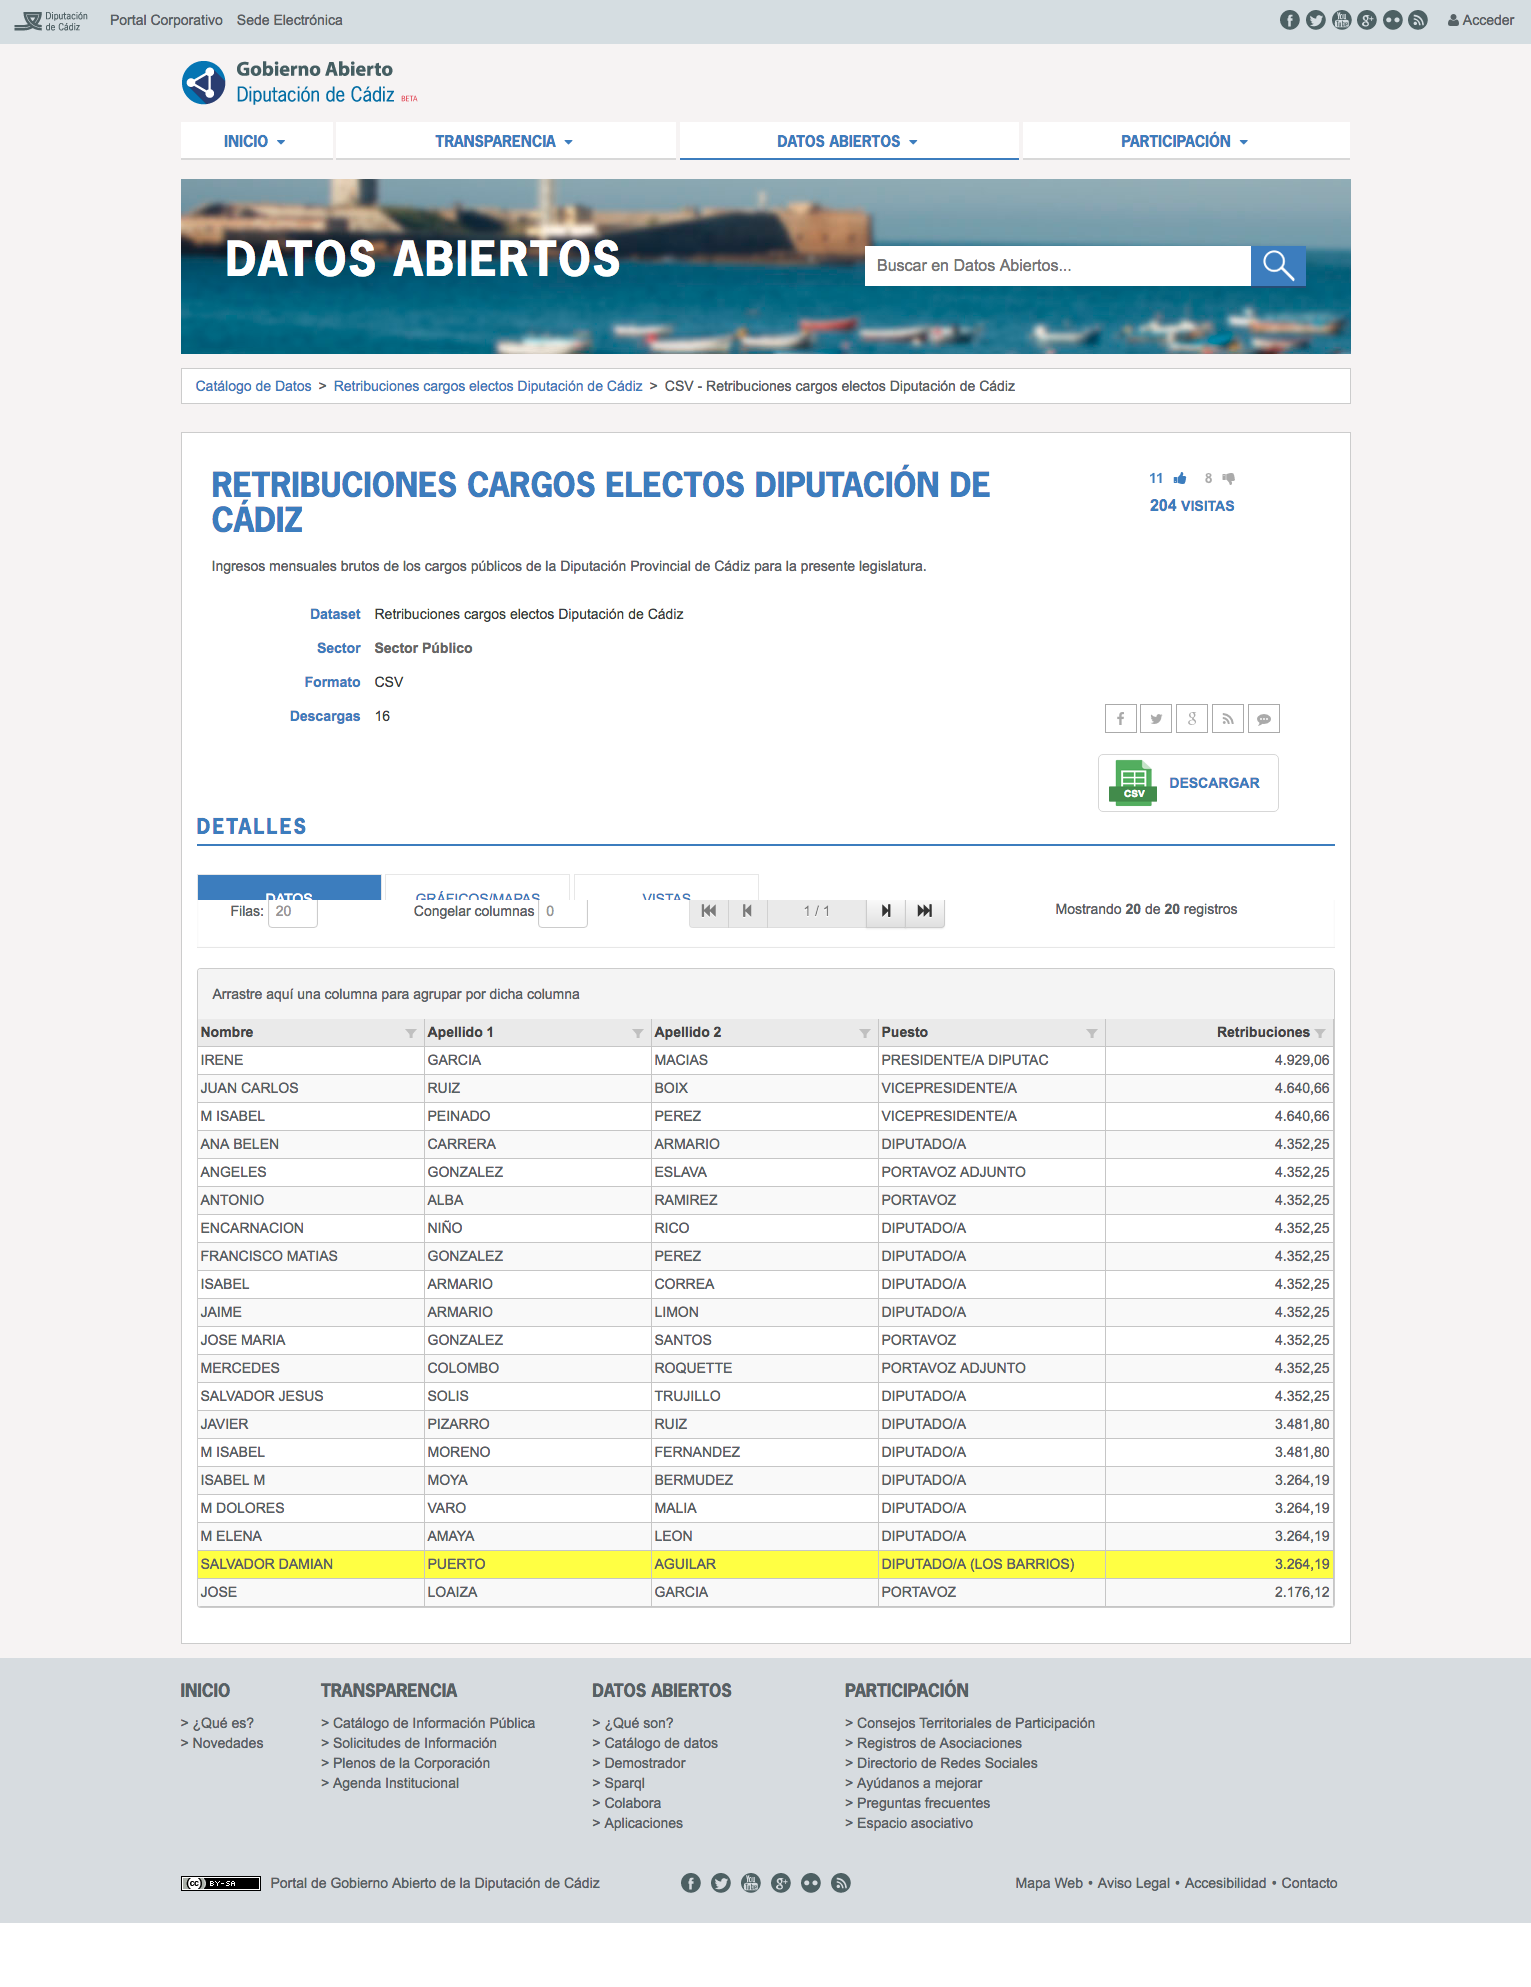Open footer Plenos de la Corporación link

[x=411, y=1763]
